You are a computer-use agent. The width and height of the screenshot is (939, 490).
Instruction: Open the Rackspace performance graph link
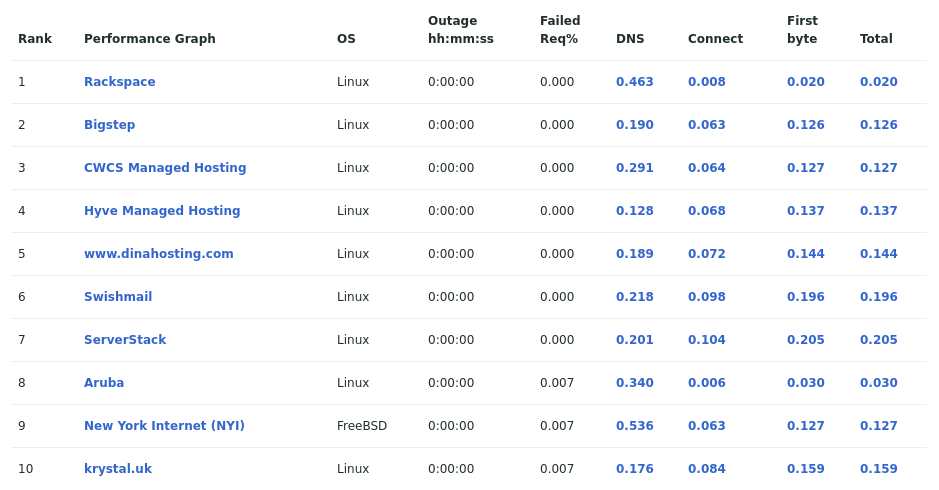tap(119, 82)
